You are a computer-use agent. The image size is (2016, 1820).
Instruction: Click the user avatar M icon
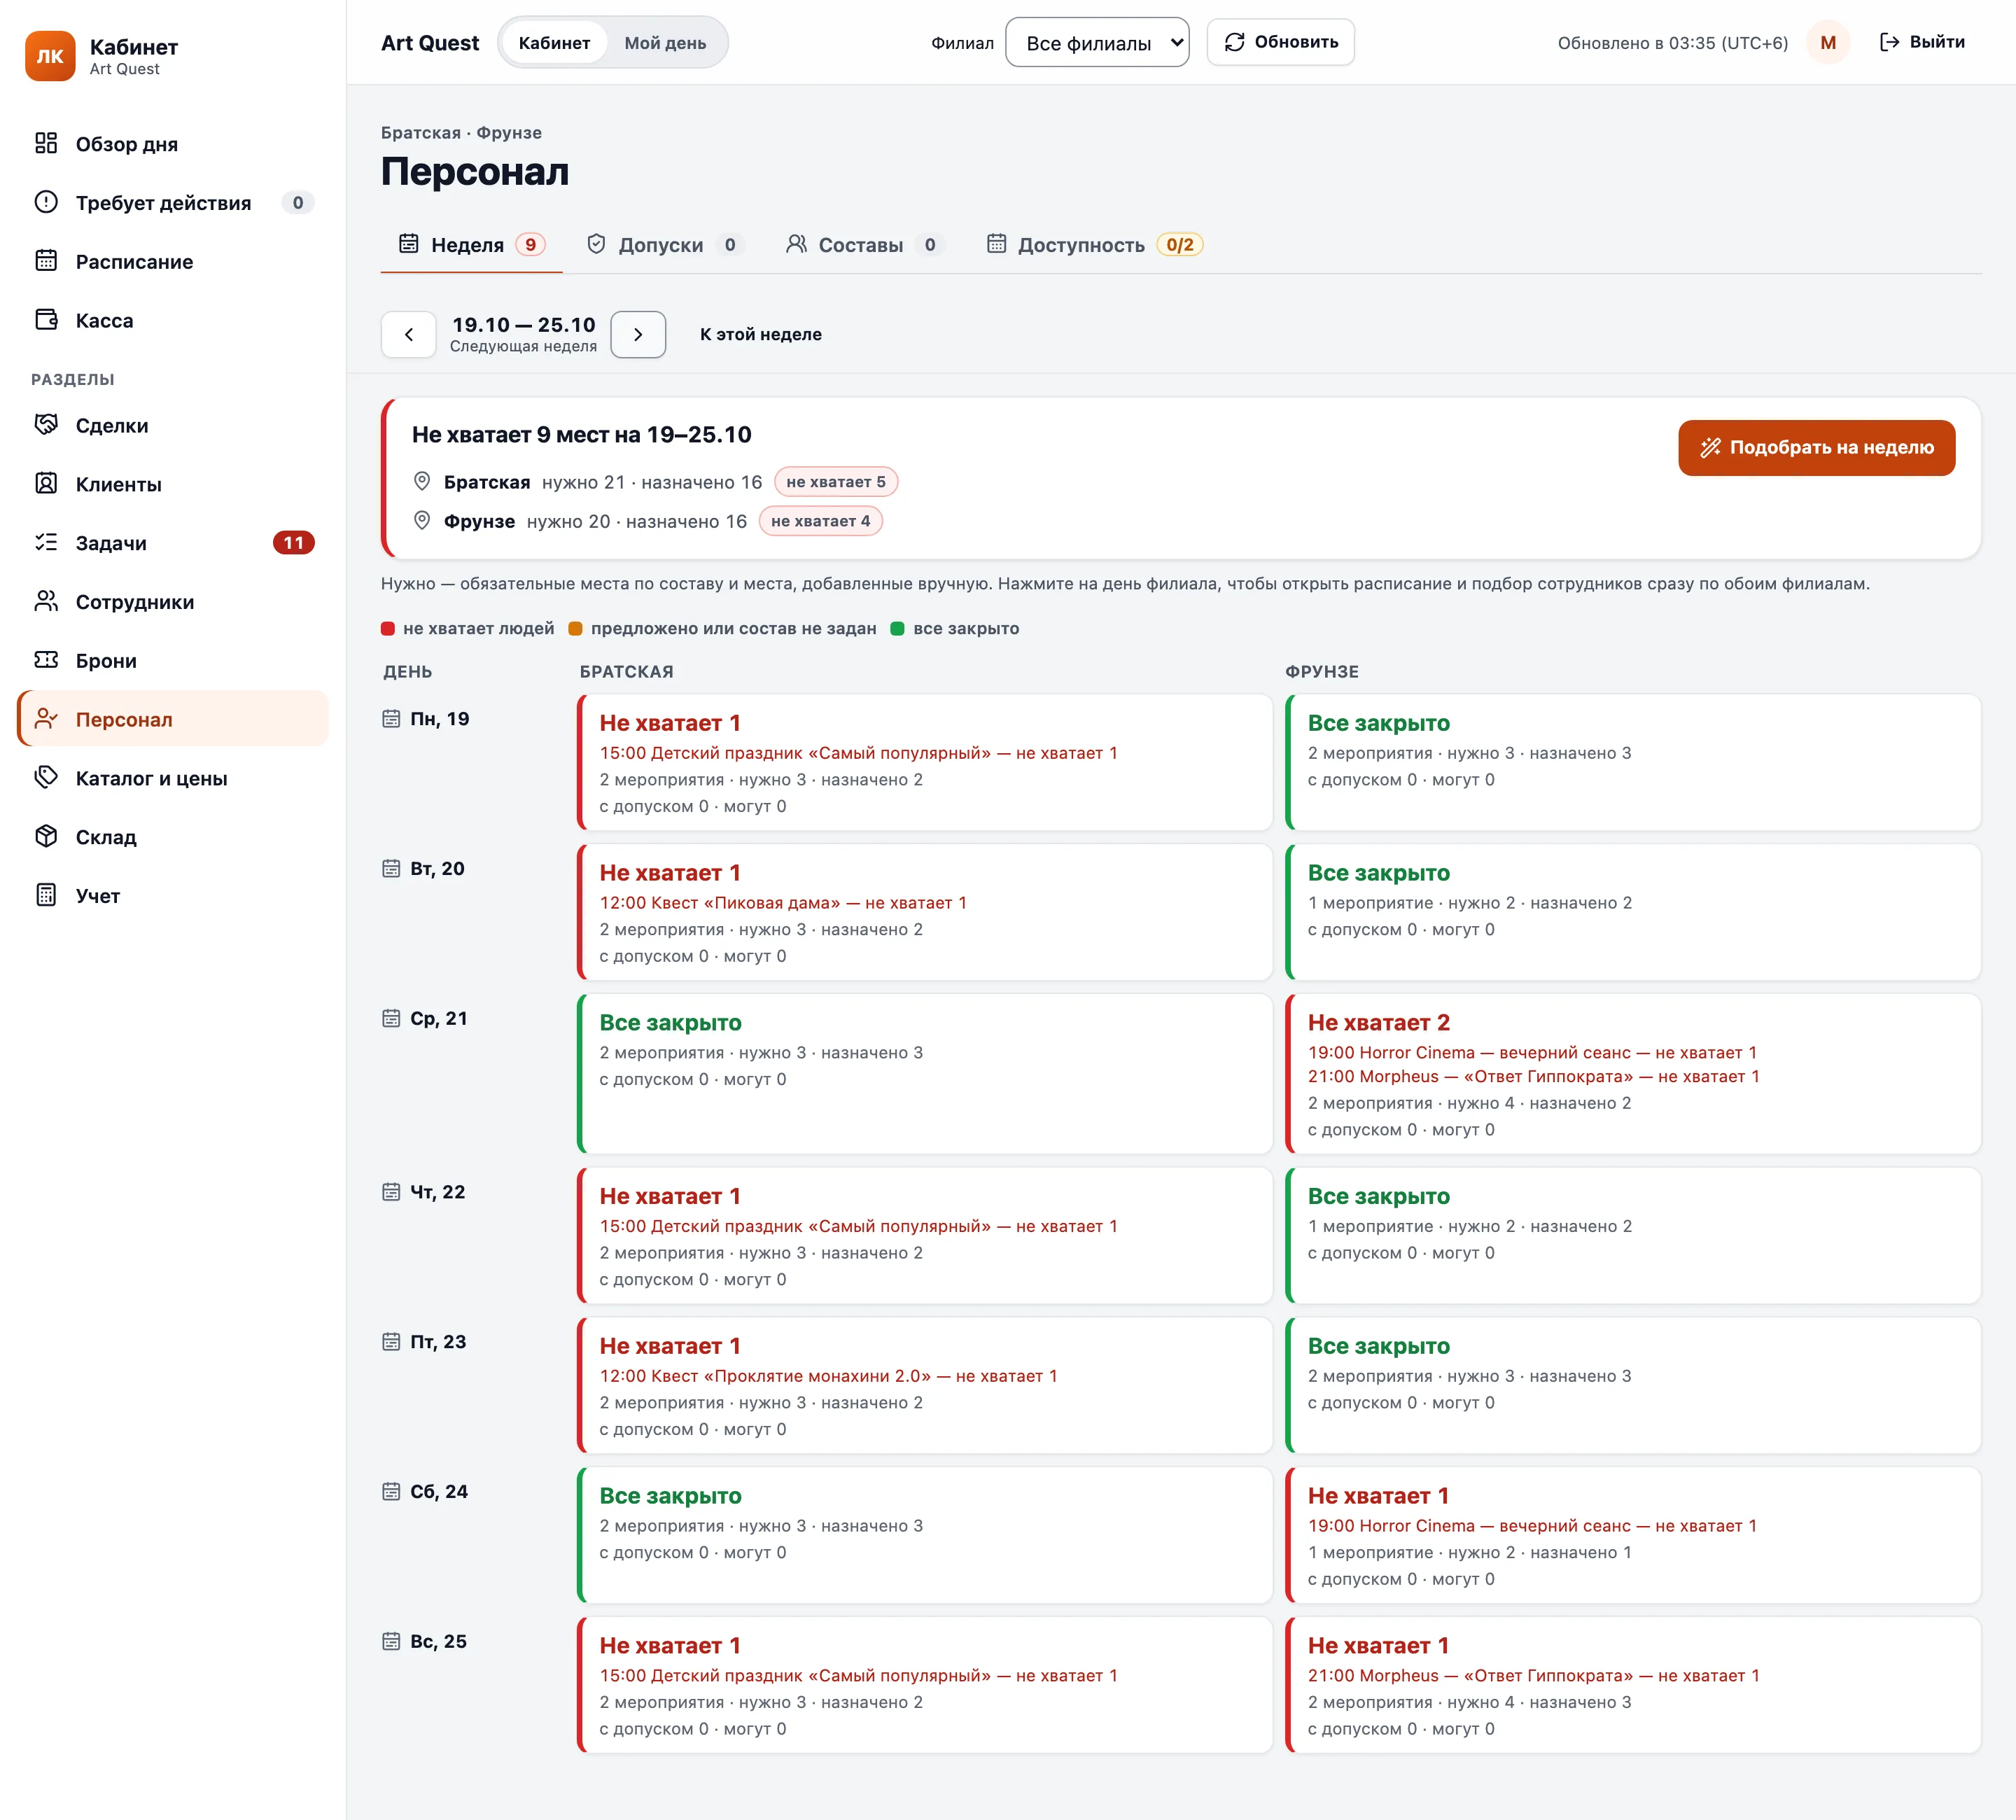click(x=1827, y=42)
